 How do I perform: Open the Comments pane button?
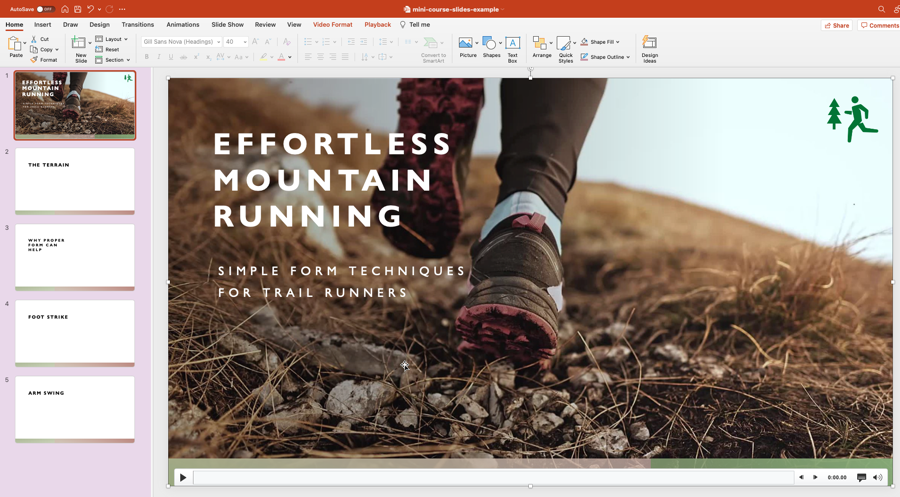[x=879, y=25]
